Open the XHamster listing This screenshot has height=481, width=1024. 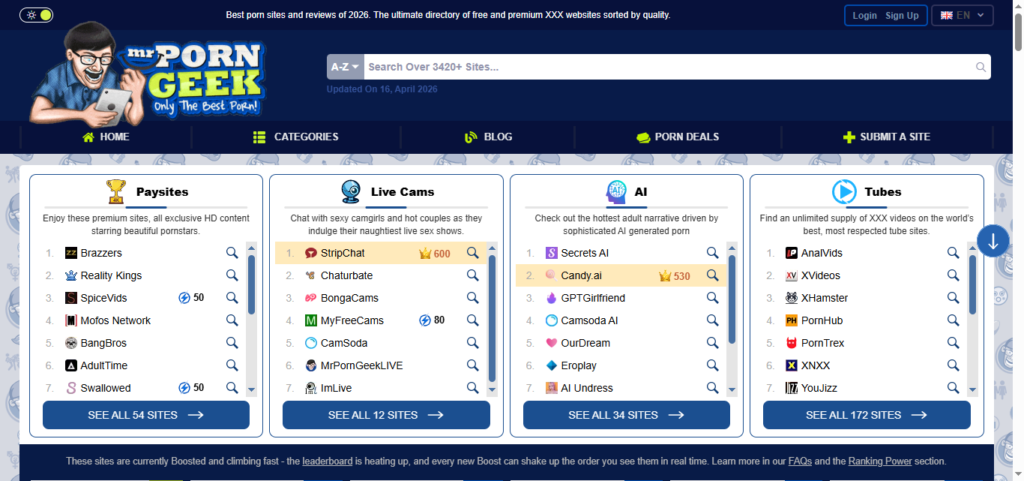(x=824, y=298)
